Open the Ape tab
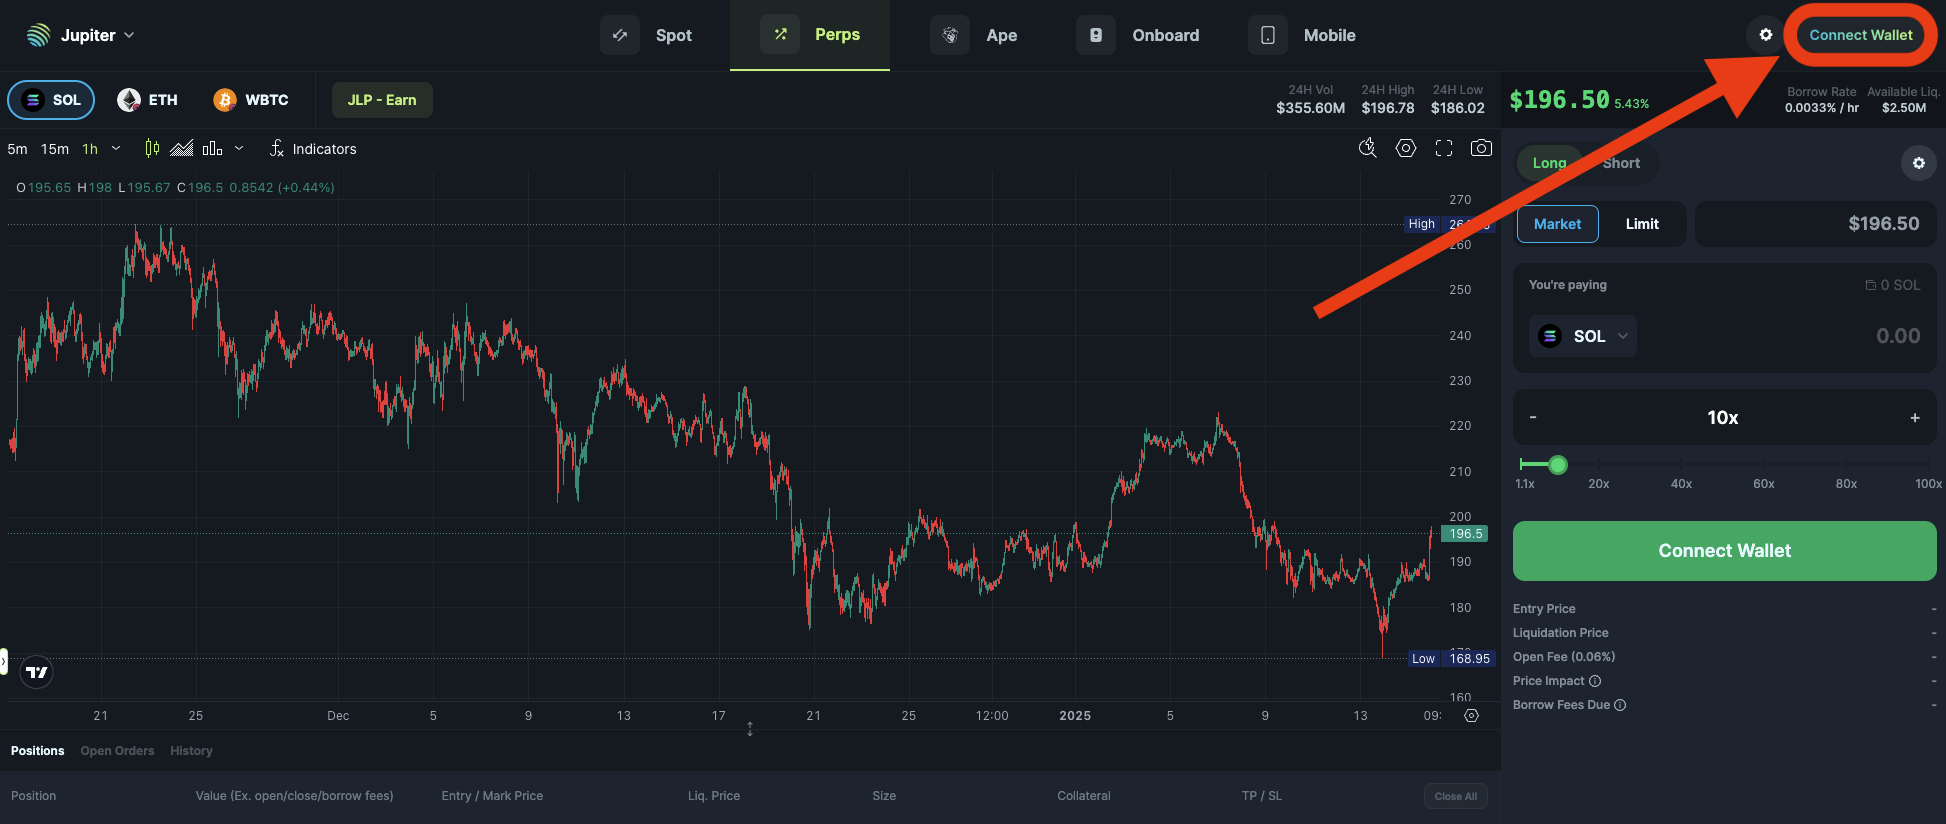 click(x=974, y=35)
